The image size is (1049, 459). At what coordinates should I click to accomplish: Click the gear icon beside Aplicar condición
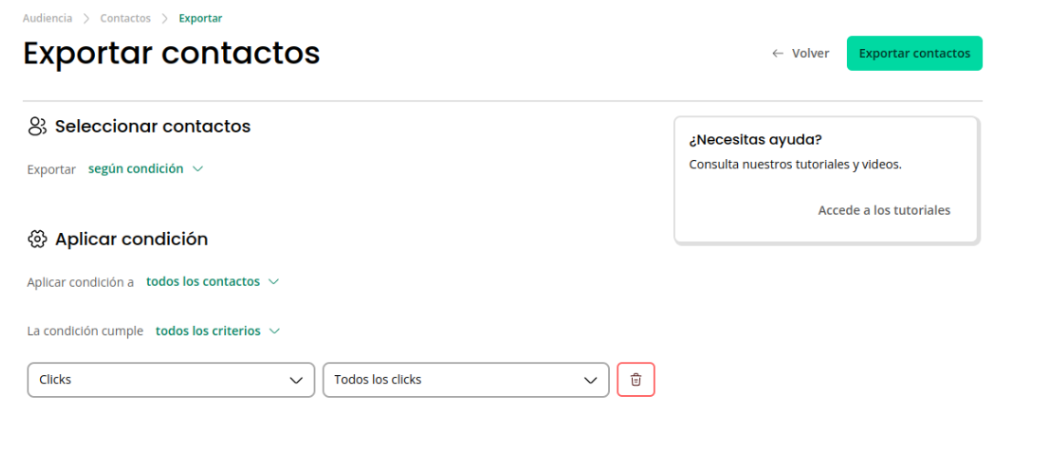pyautogui.click(x=37, y=239)
